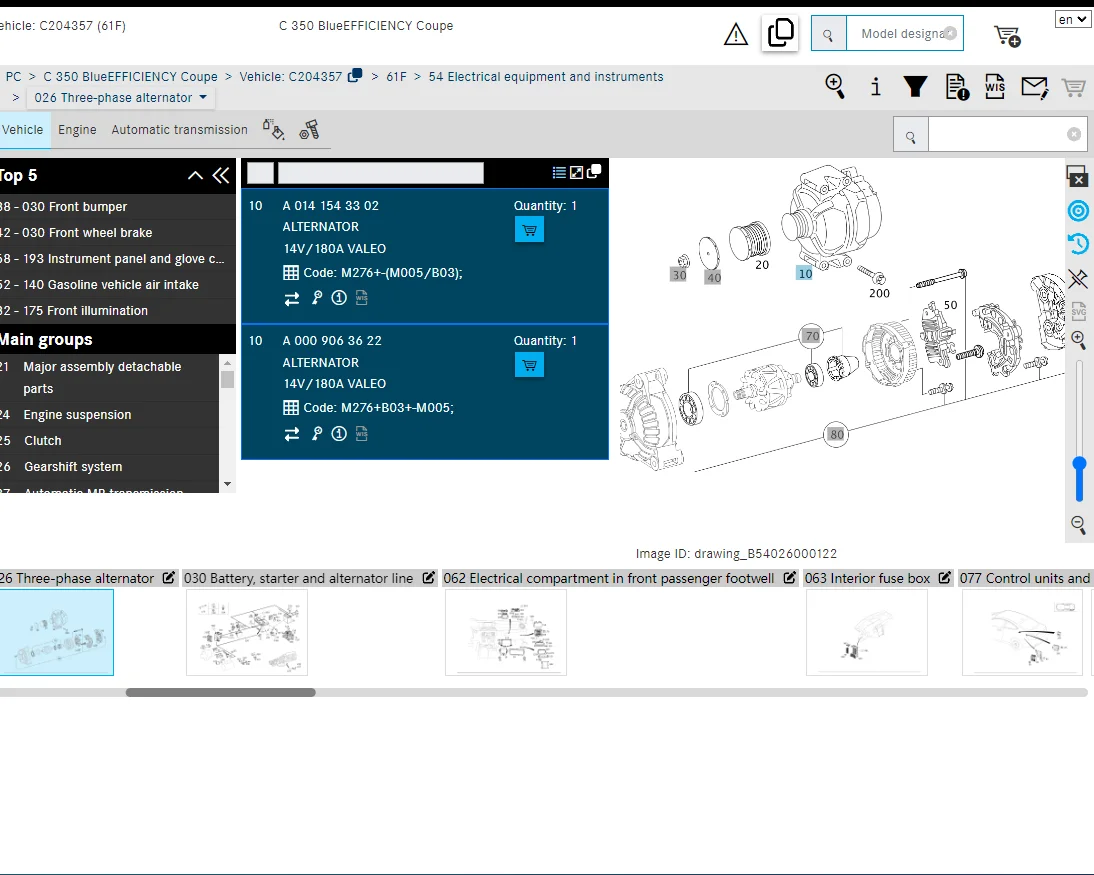Screen dimensions: 1094x875
Task: Expand the parts list with maximize icon
Action: (576, 172)
